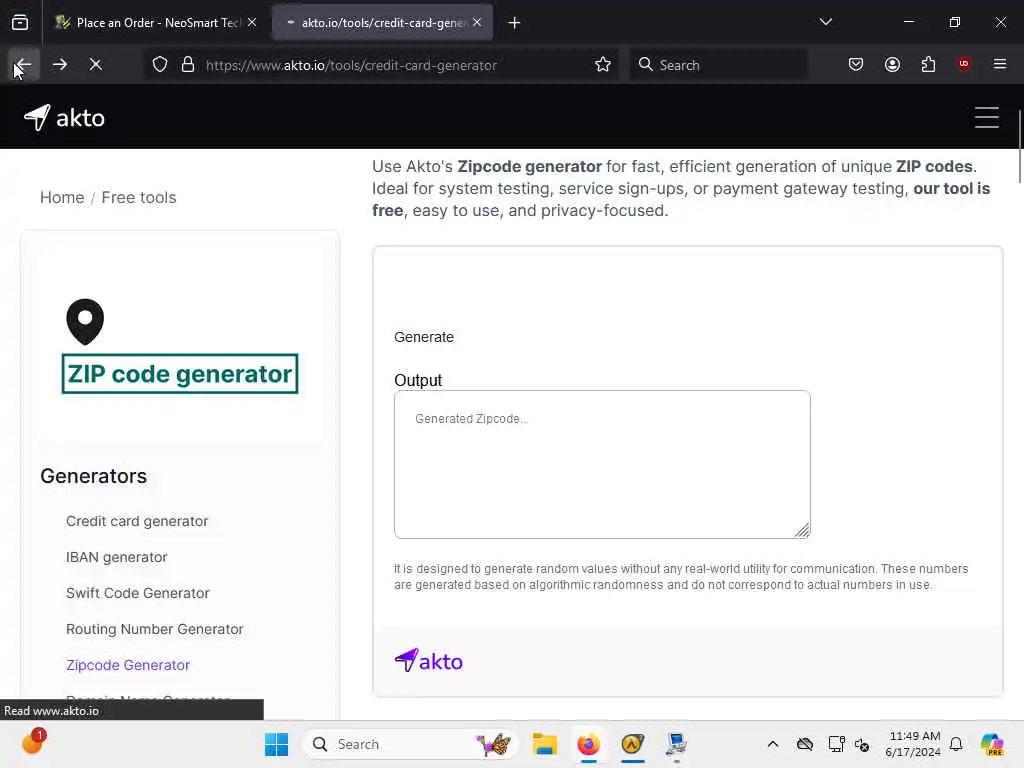Close the Place an Order tab
The image size is (1024, 768).
tap(252, 23)
